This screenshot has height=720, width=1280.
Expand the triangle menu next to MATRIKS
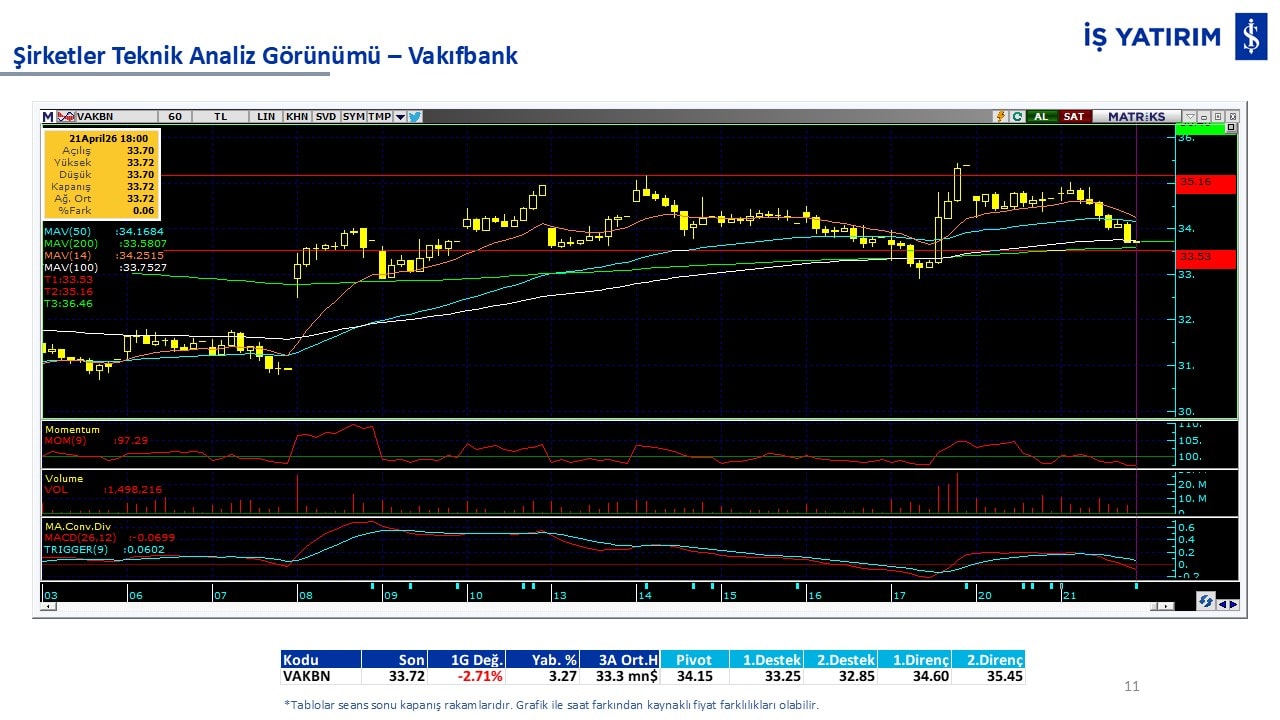coord(1188,117)
